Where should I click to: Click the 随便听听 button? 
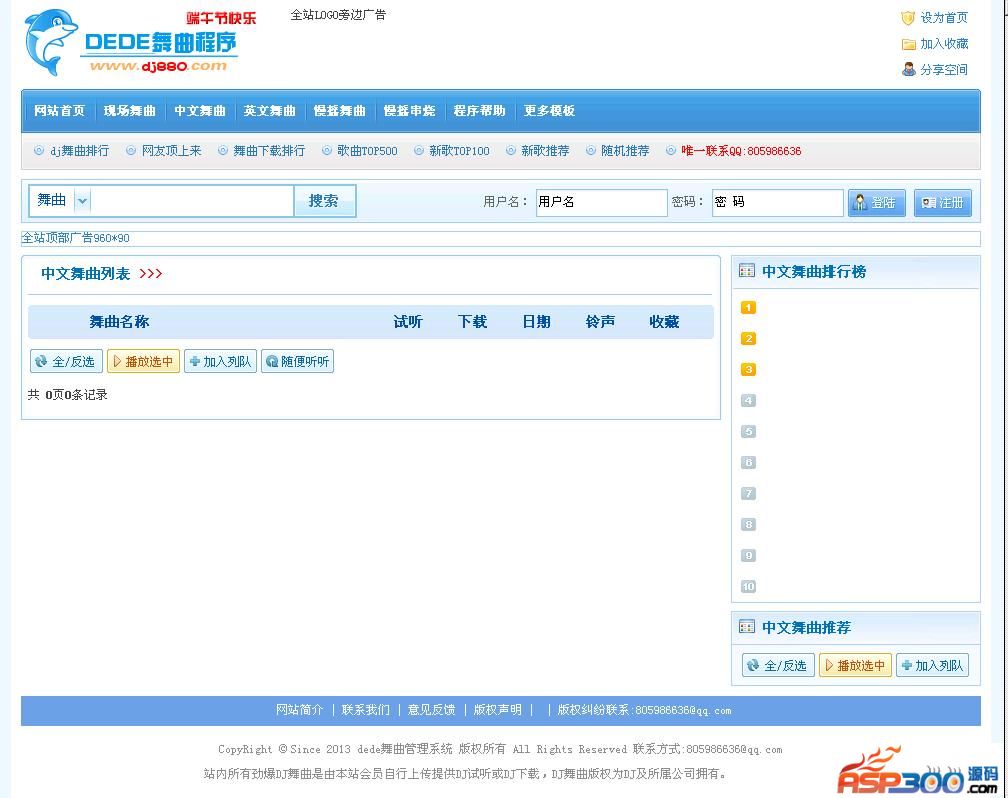(298, 361)
